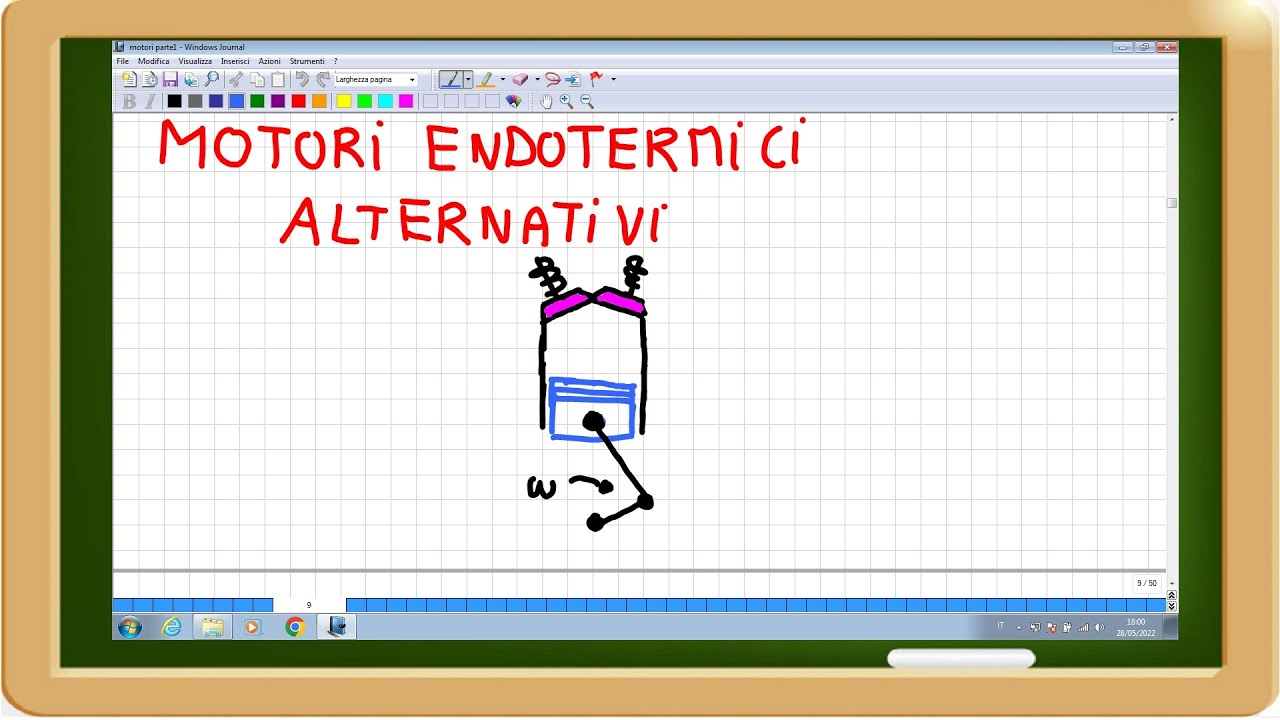Open the custom colors palette icon
The width and height of the screenshot is (1280, 720).
[513, 101]
